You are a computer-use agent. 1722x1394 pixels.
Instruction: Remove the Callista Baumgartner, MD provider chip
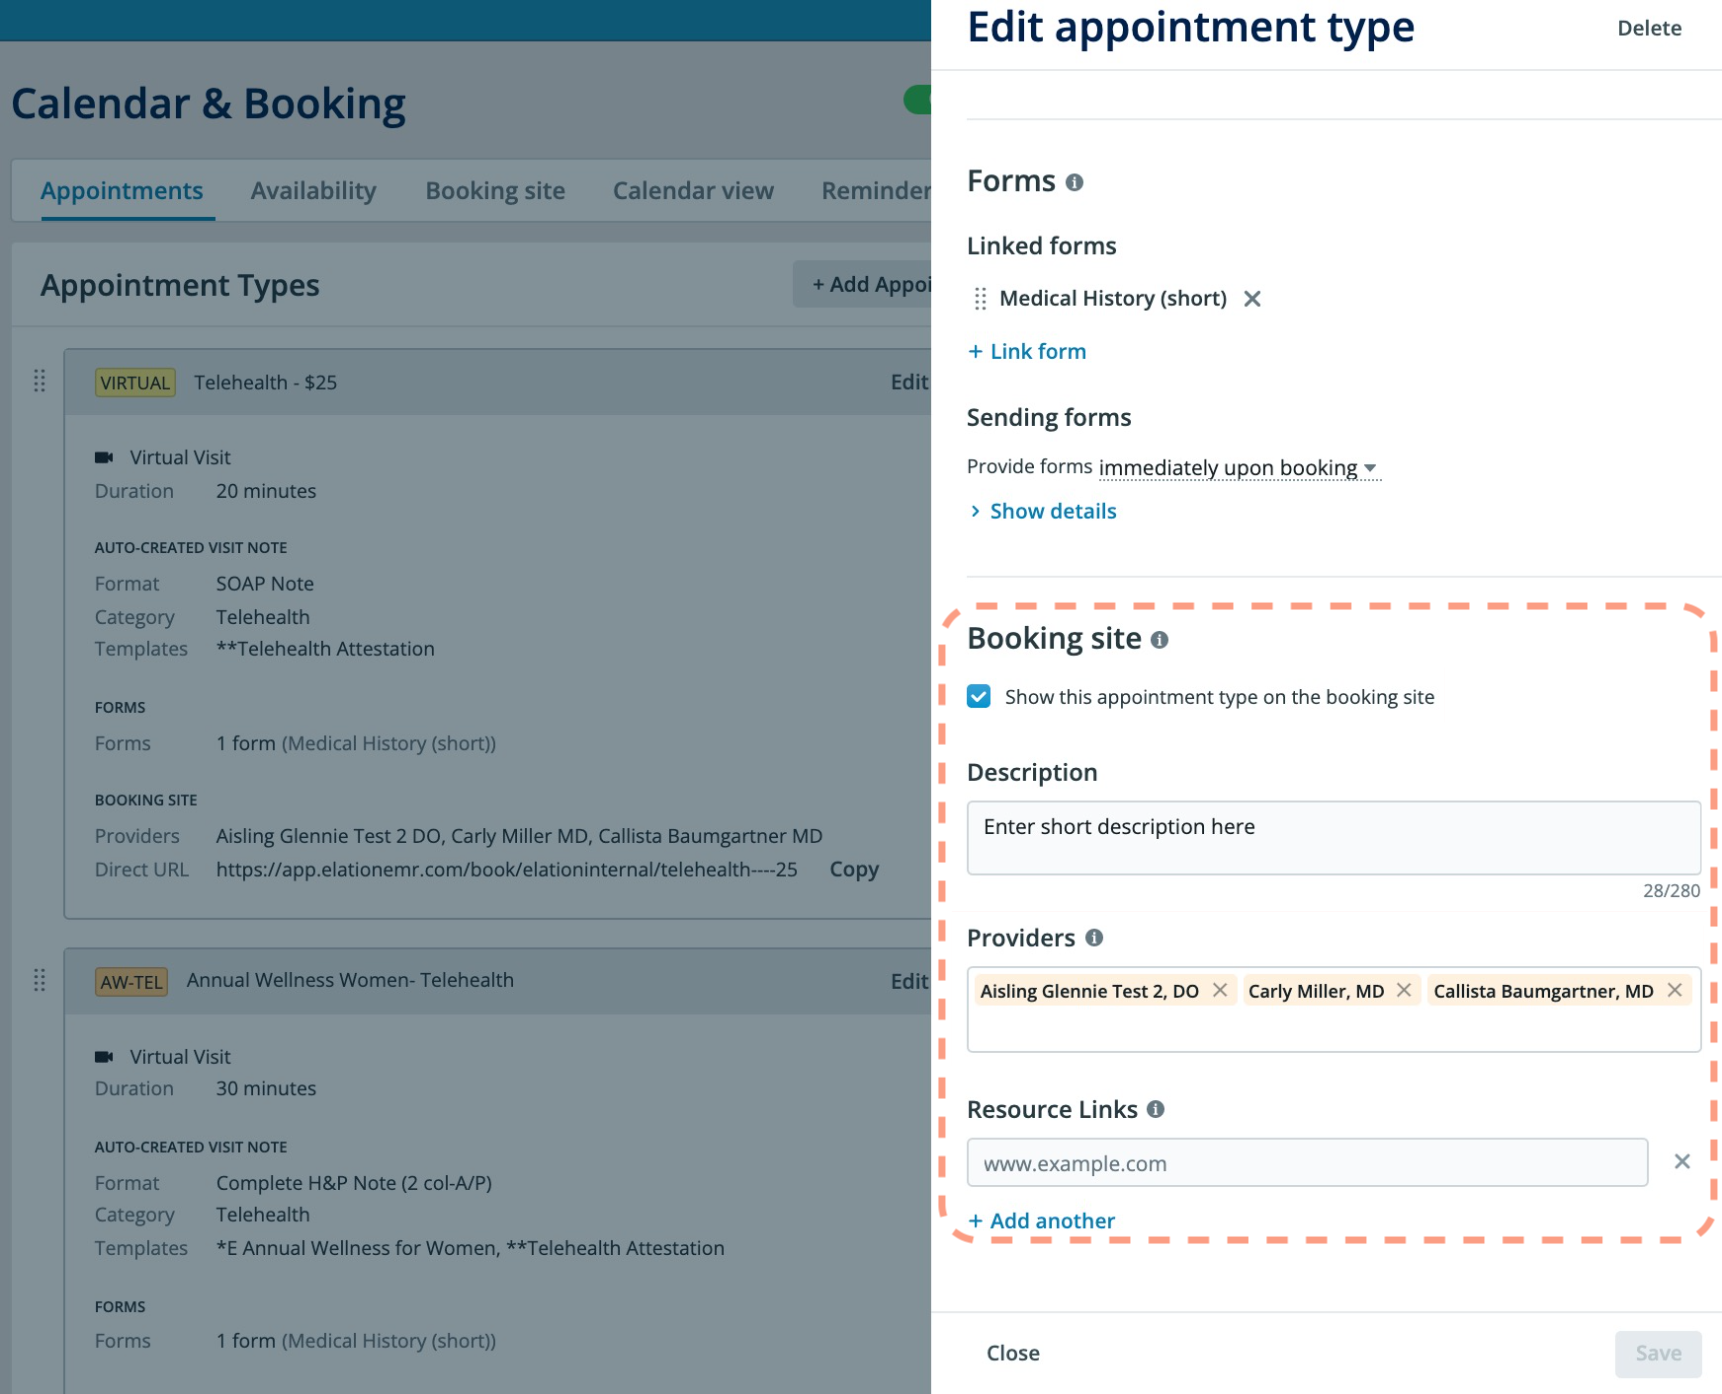tap(1676, 991)
